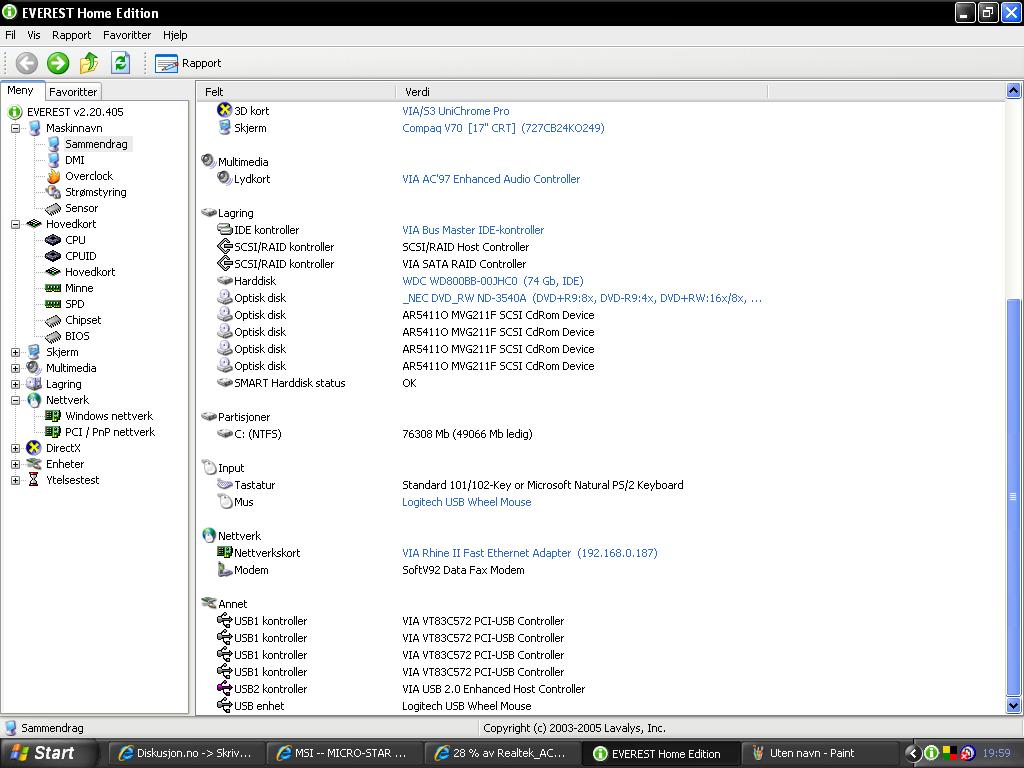This screenshot has width=1024, height=768.
Task: Click the Logitech USB Wheel Mouse link in Mus row
Action: point(467,502)
